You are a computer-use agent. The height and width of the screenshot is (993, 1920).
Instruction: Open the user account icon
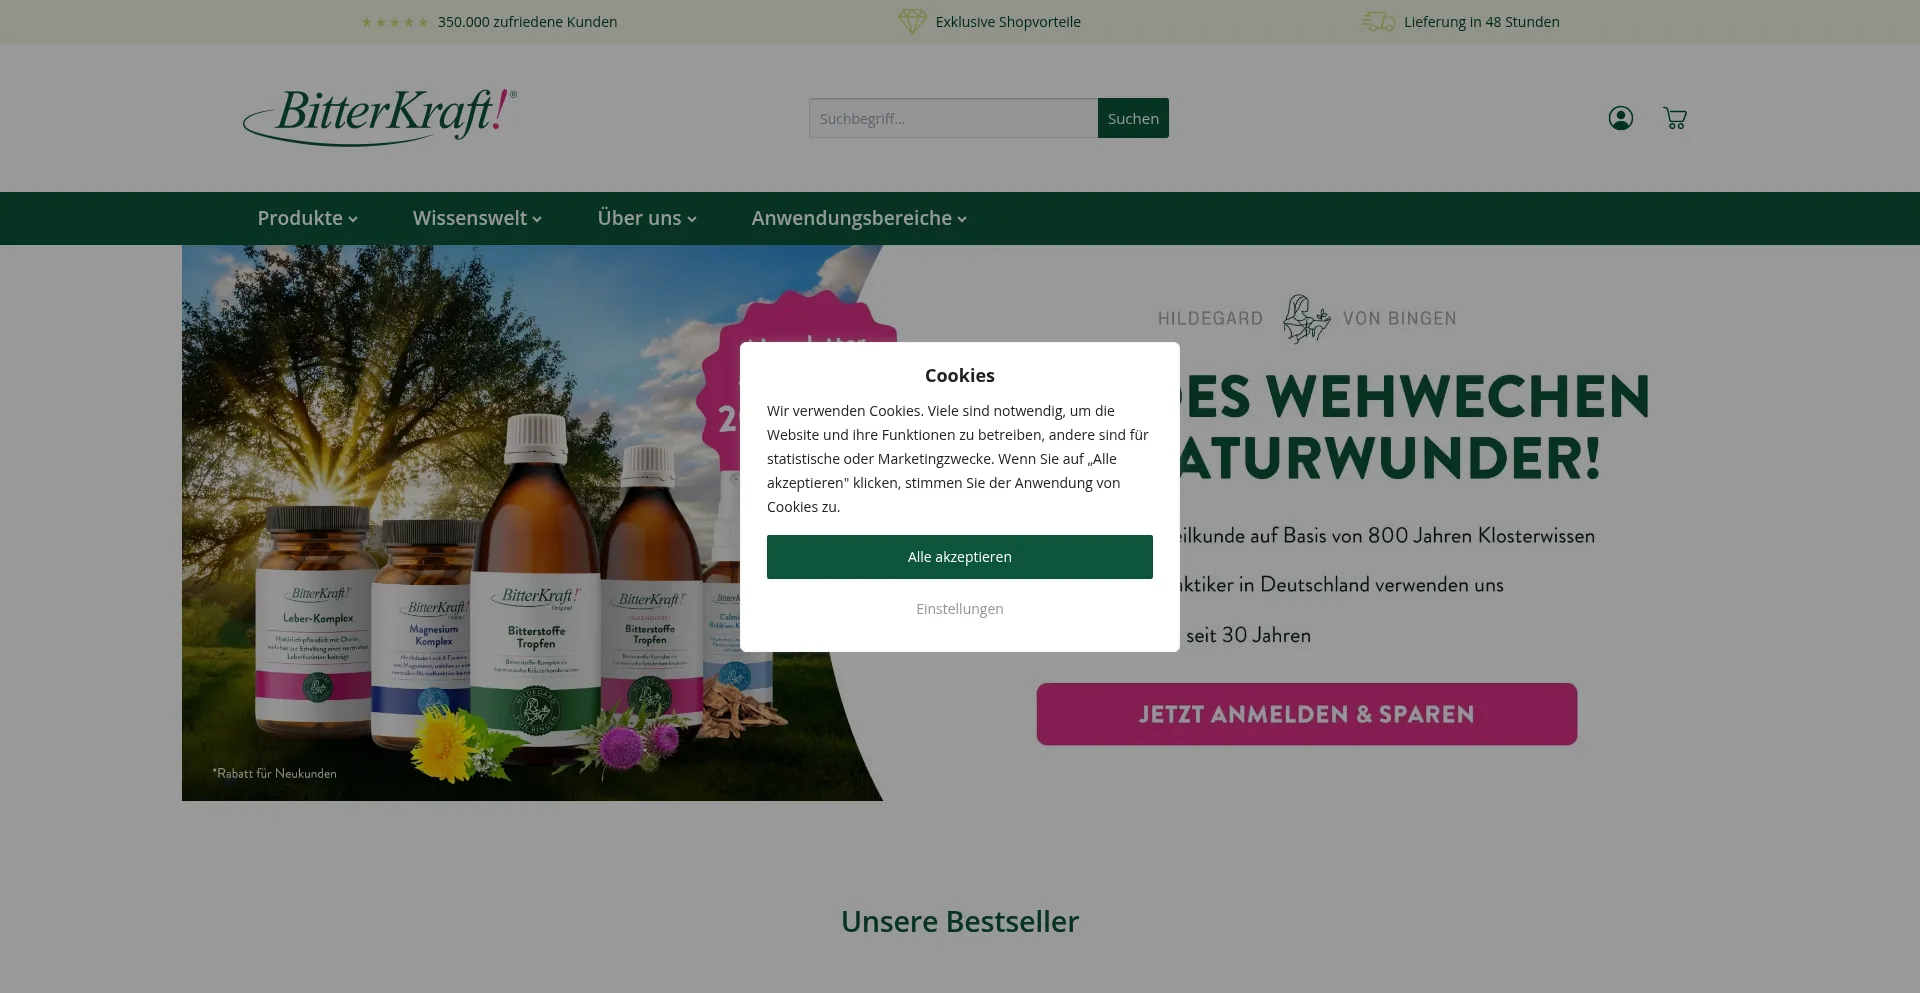(x=1620, y=118)
